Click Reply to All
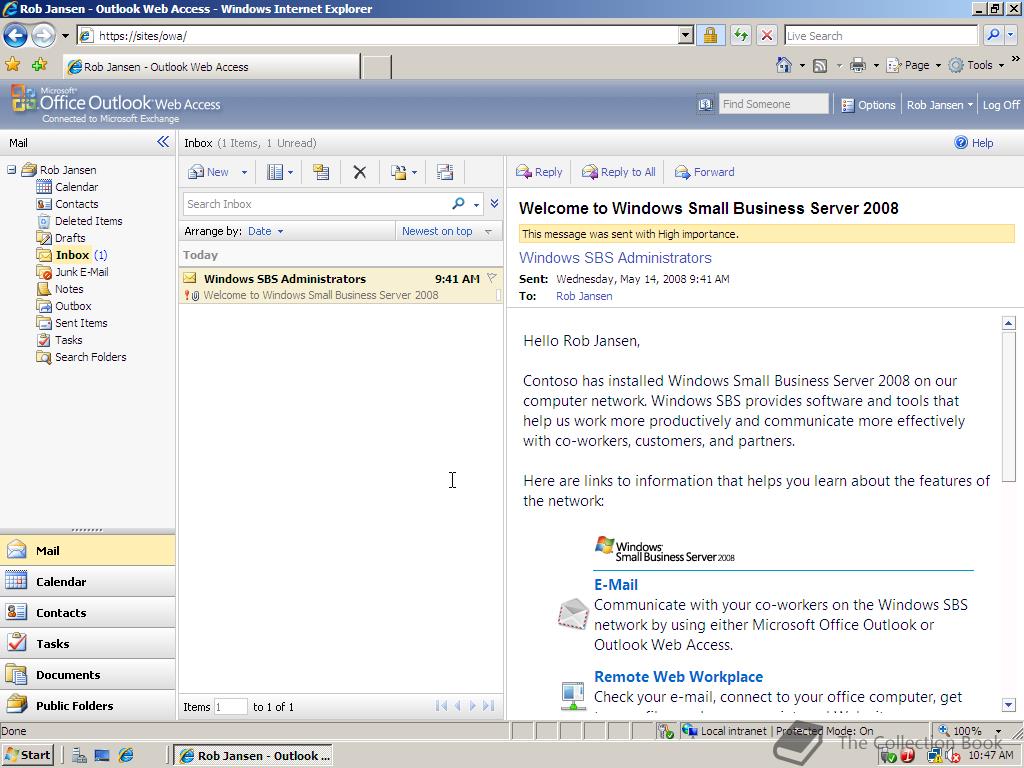This screenshot has width=1024, height=768. coord(618,172)
